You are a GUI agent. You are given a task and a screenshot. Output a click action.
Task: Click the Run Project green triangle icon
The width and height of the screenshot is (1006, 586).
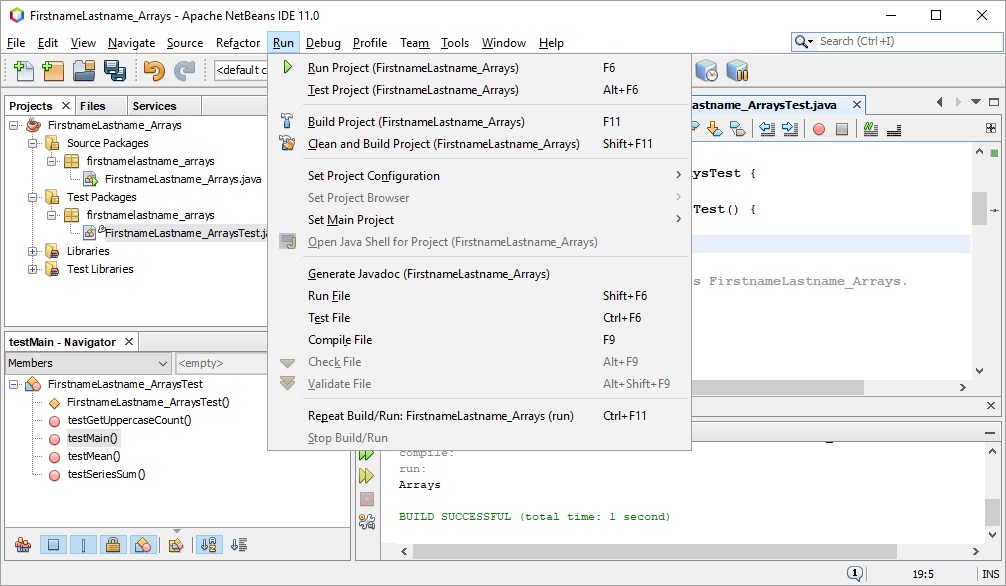[x=287, y=67]
